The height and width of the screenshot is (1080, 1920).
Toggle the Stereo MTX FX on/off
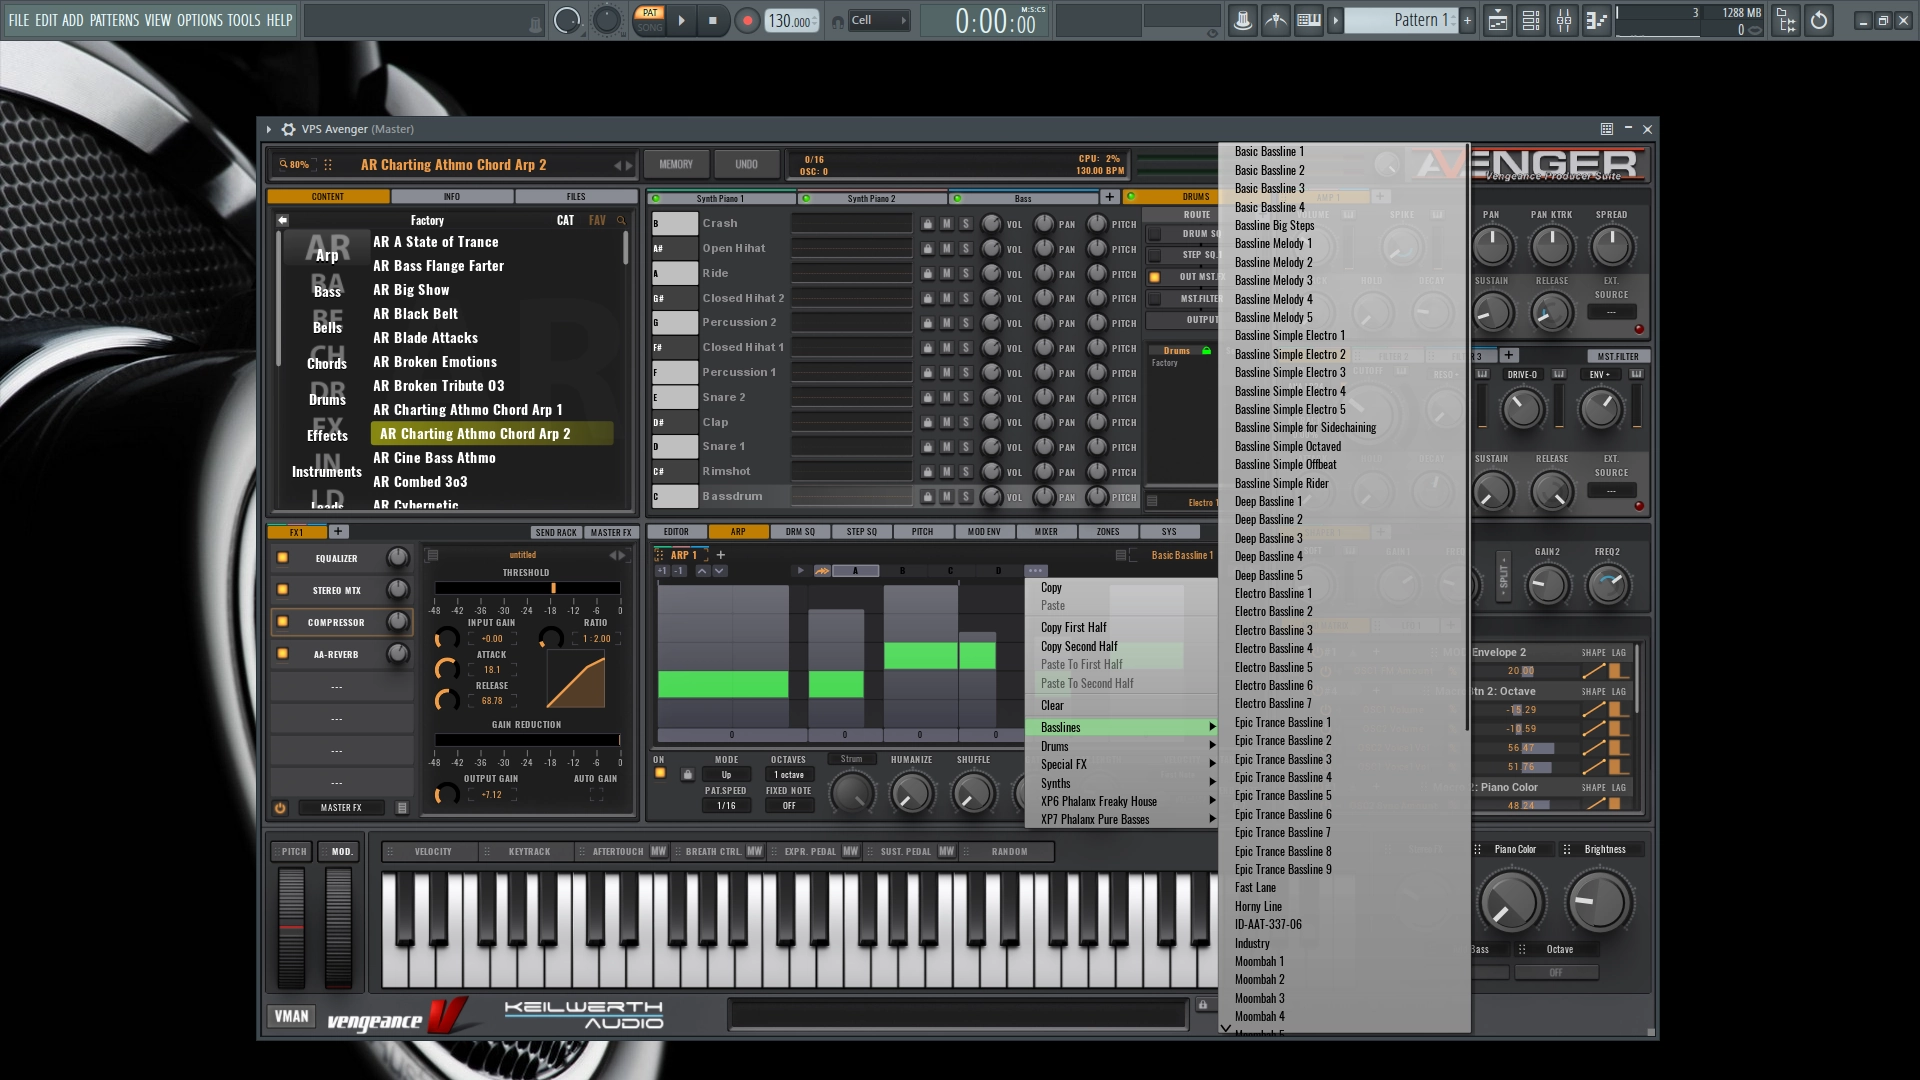coord(283,590)
